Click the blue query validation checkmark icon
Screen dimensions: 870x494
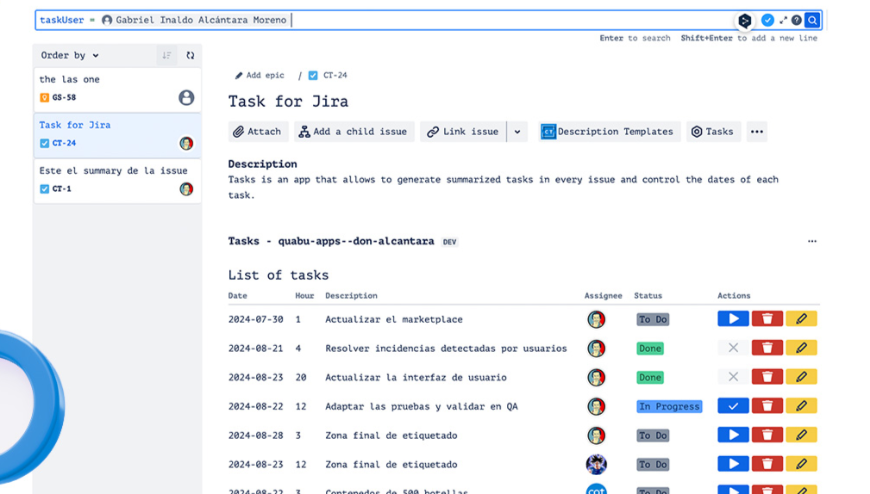[767, 21]
